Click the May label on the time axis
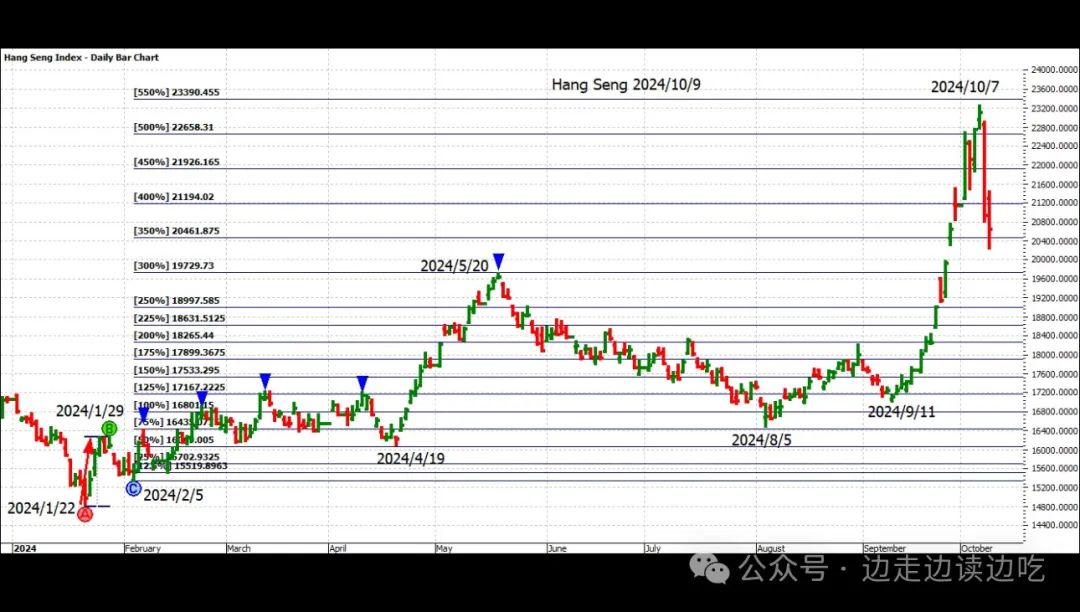This screenshot has width=1080, height=612. click(x=444, y=549)
